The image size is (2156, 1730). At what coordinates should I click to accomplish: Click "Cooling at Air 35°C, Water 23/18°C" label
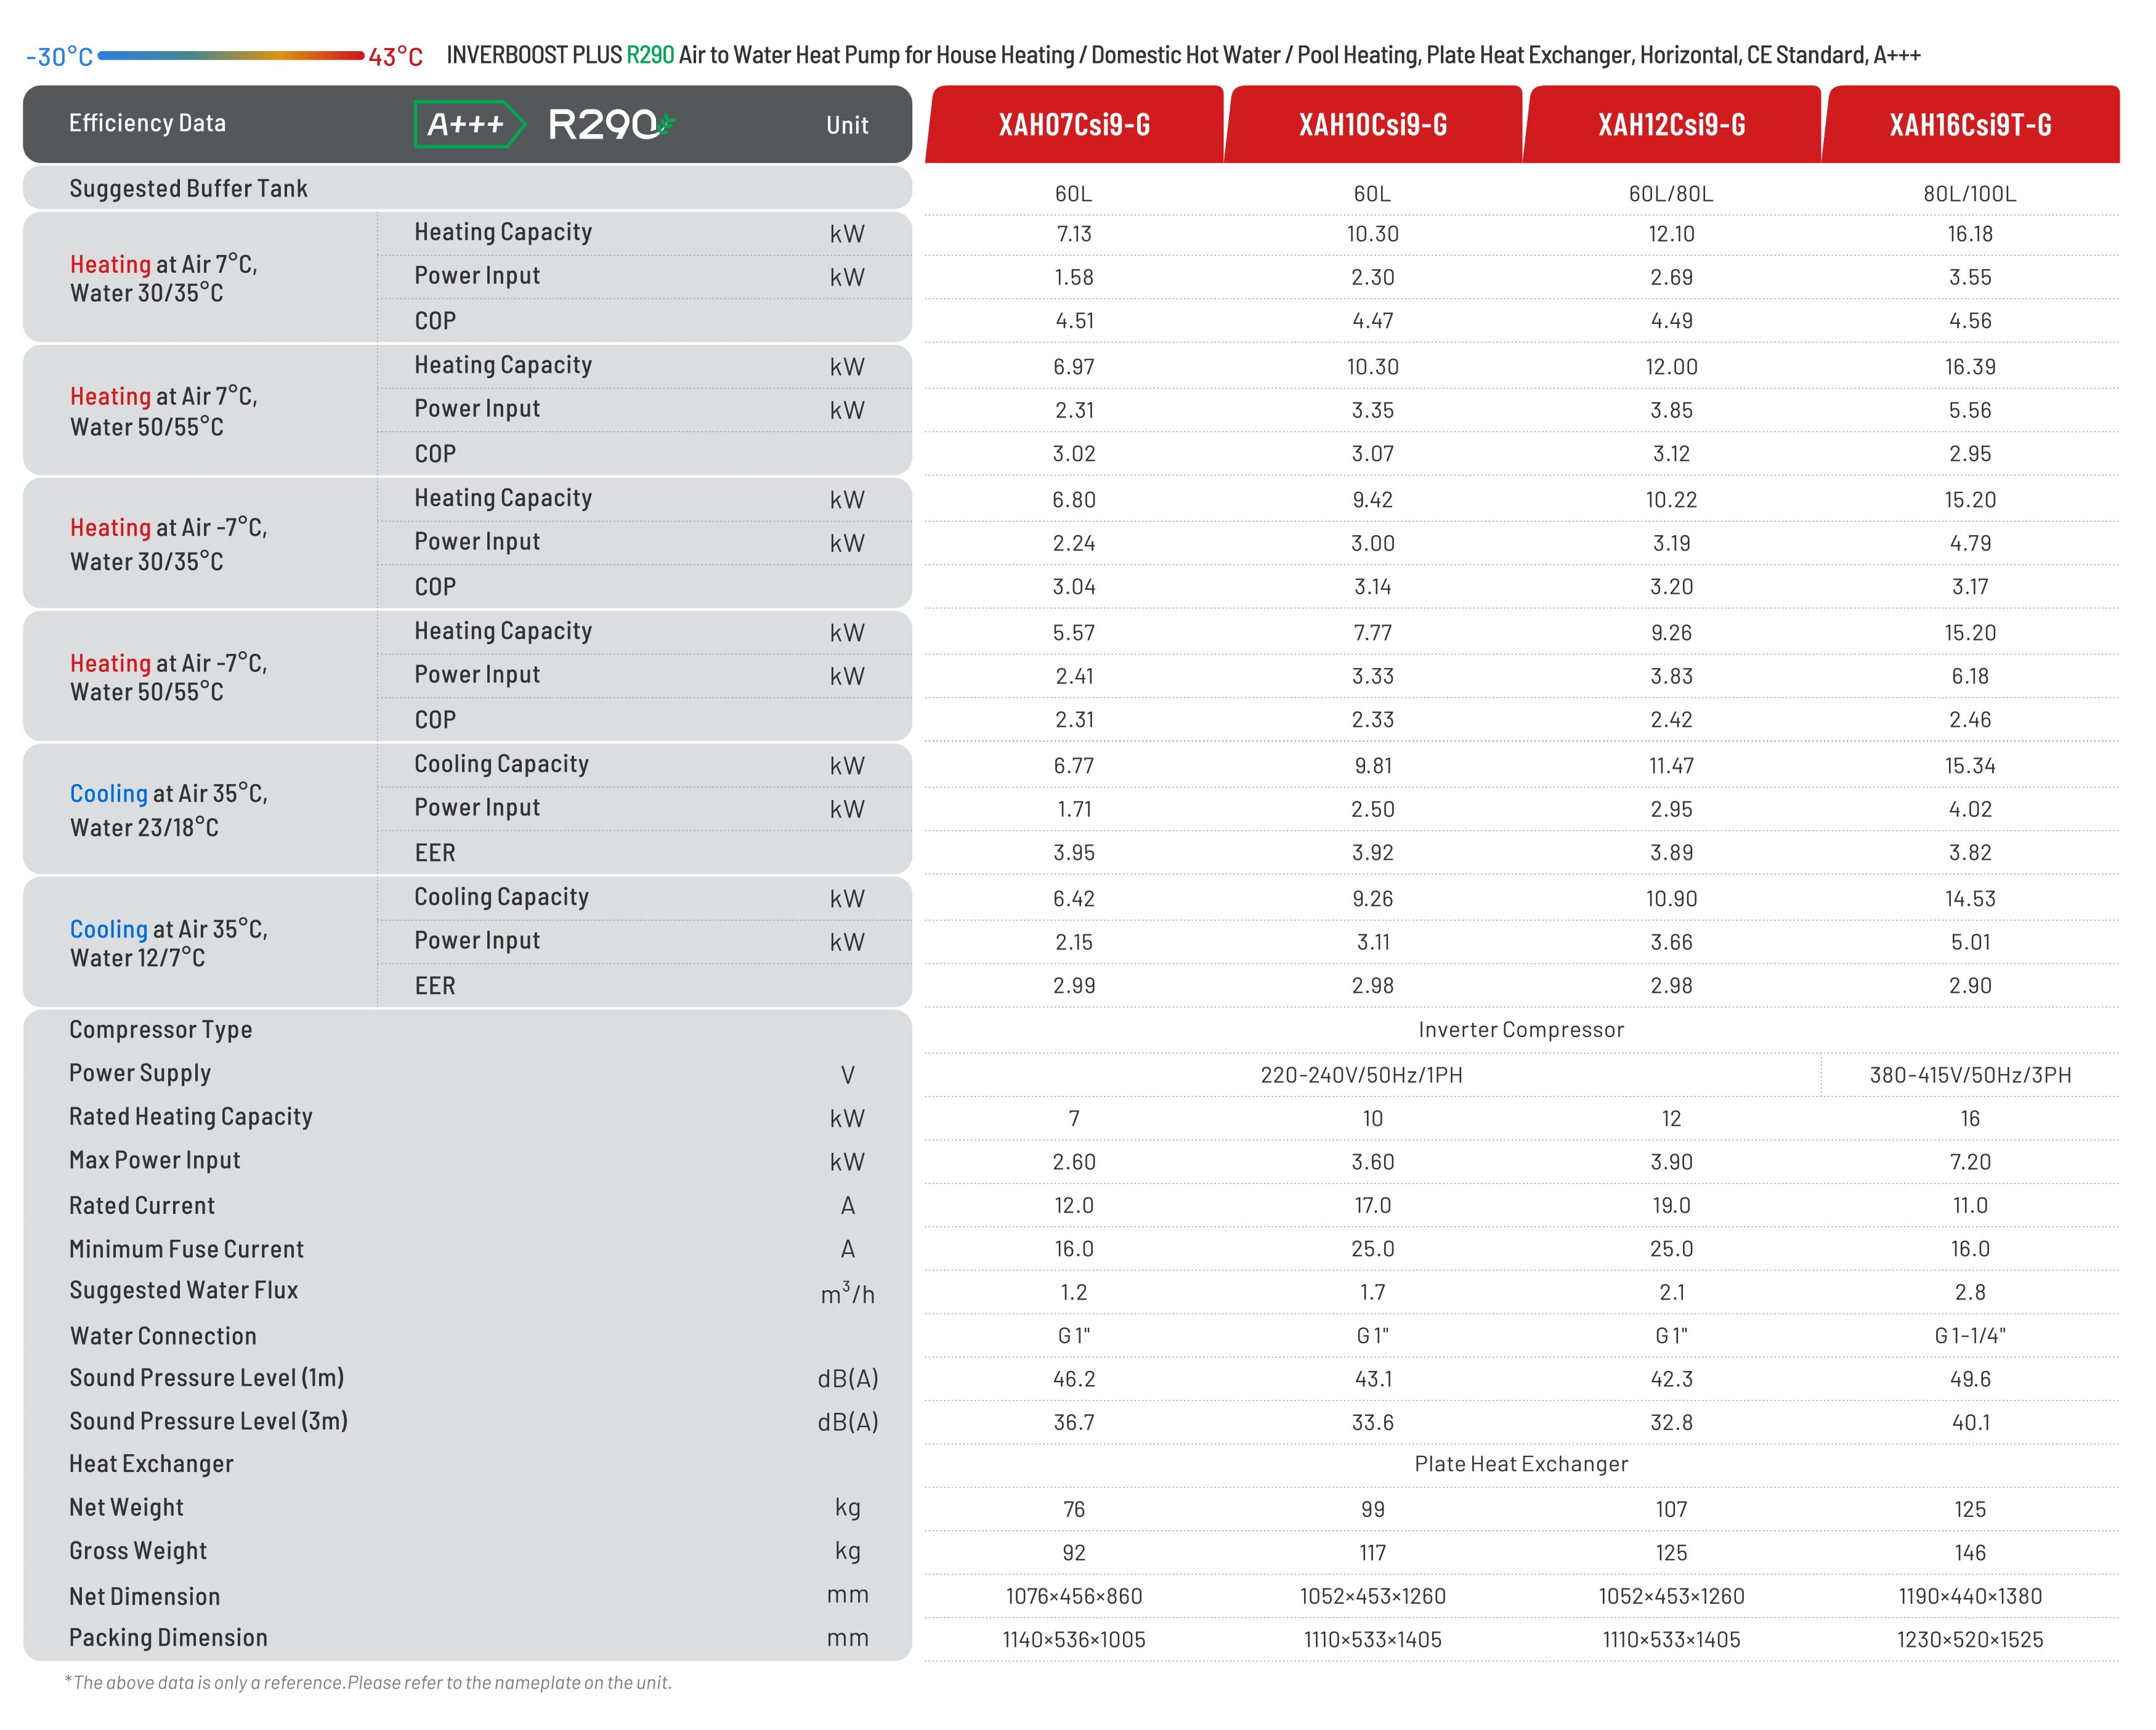169,810
